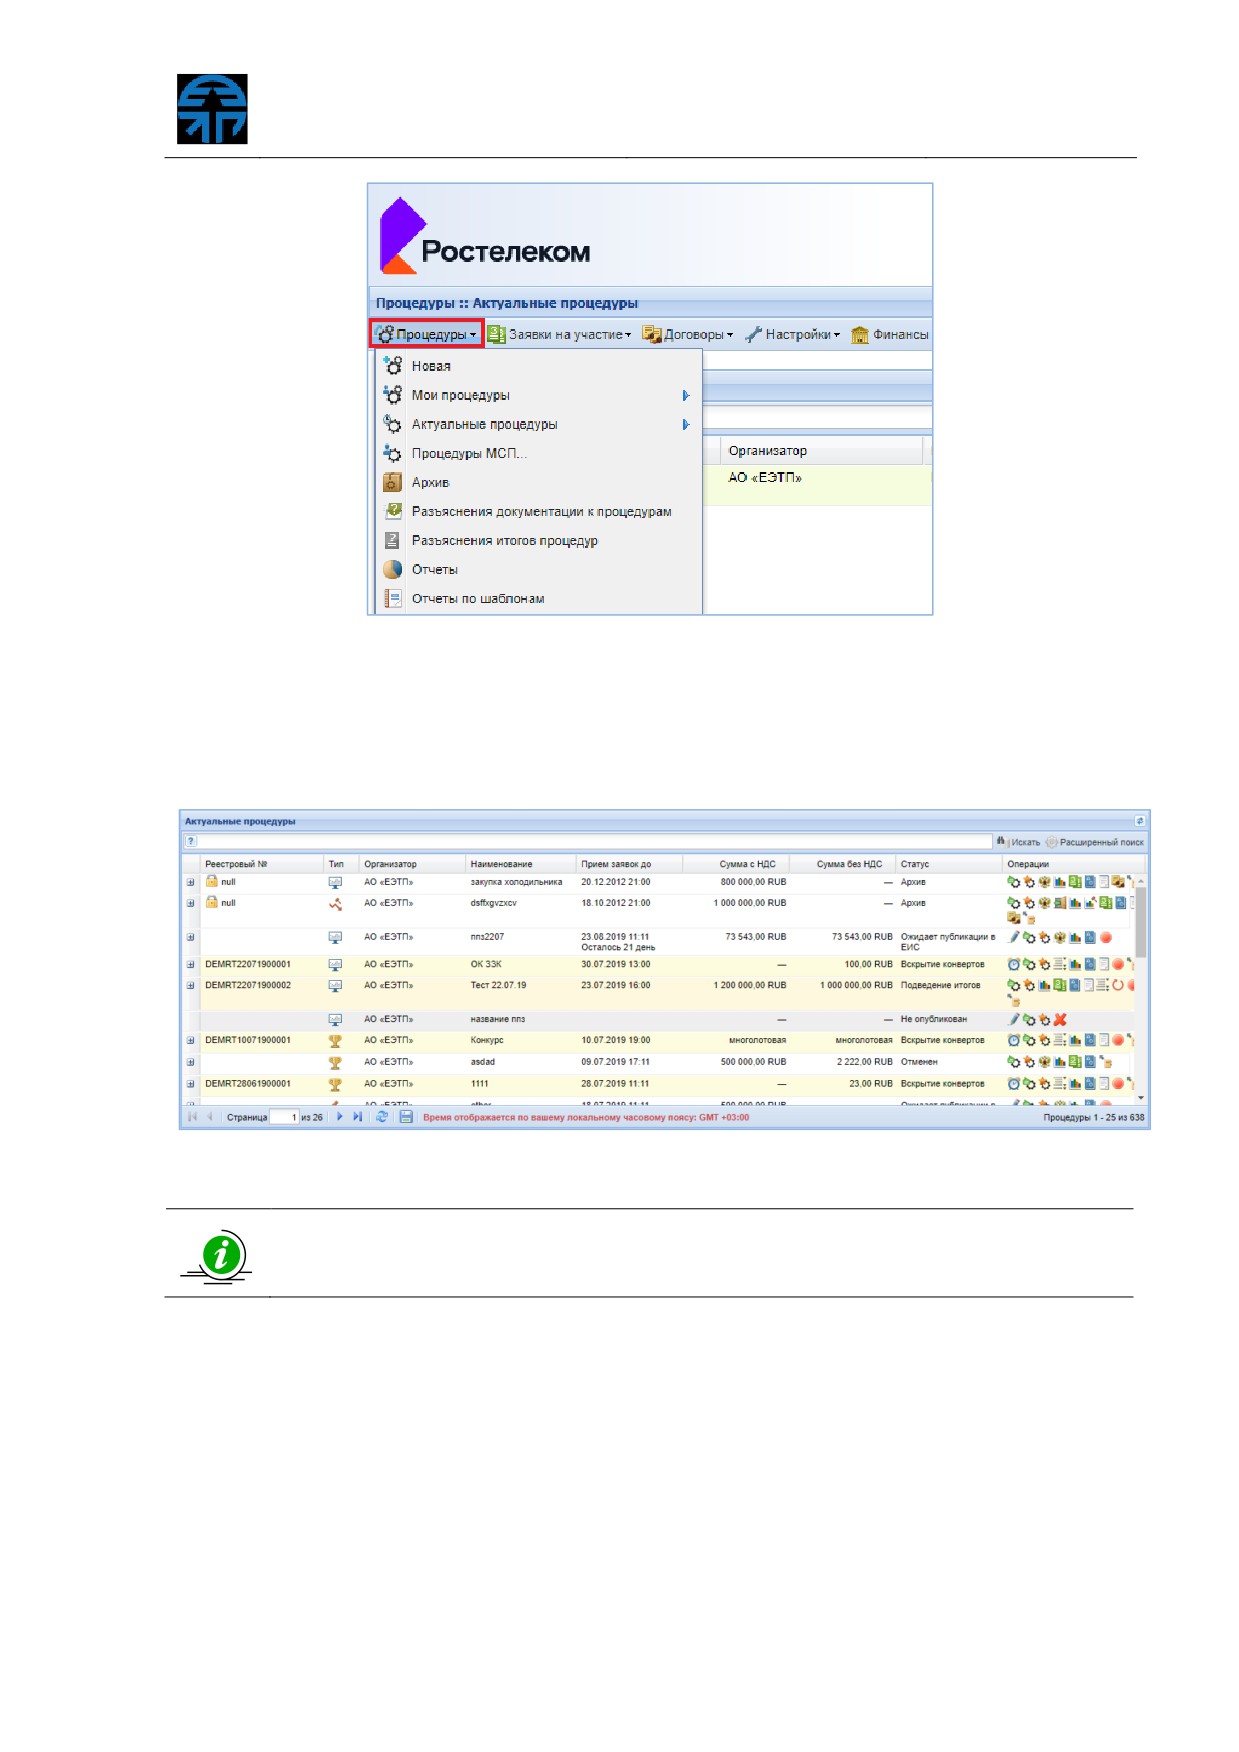This screenshot has width=1239, height=1752.
Task: Click the lock icon in dsffxgvzxcv row
Action: click(211, 902)
